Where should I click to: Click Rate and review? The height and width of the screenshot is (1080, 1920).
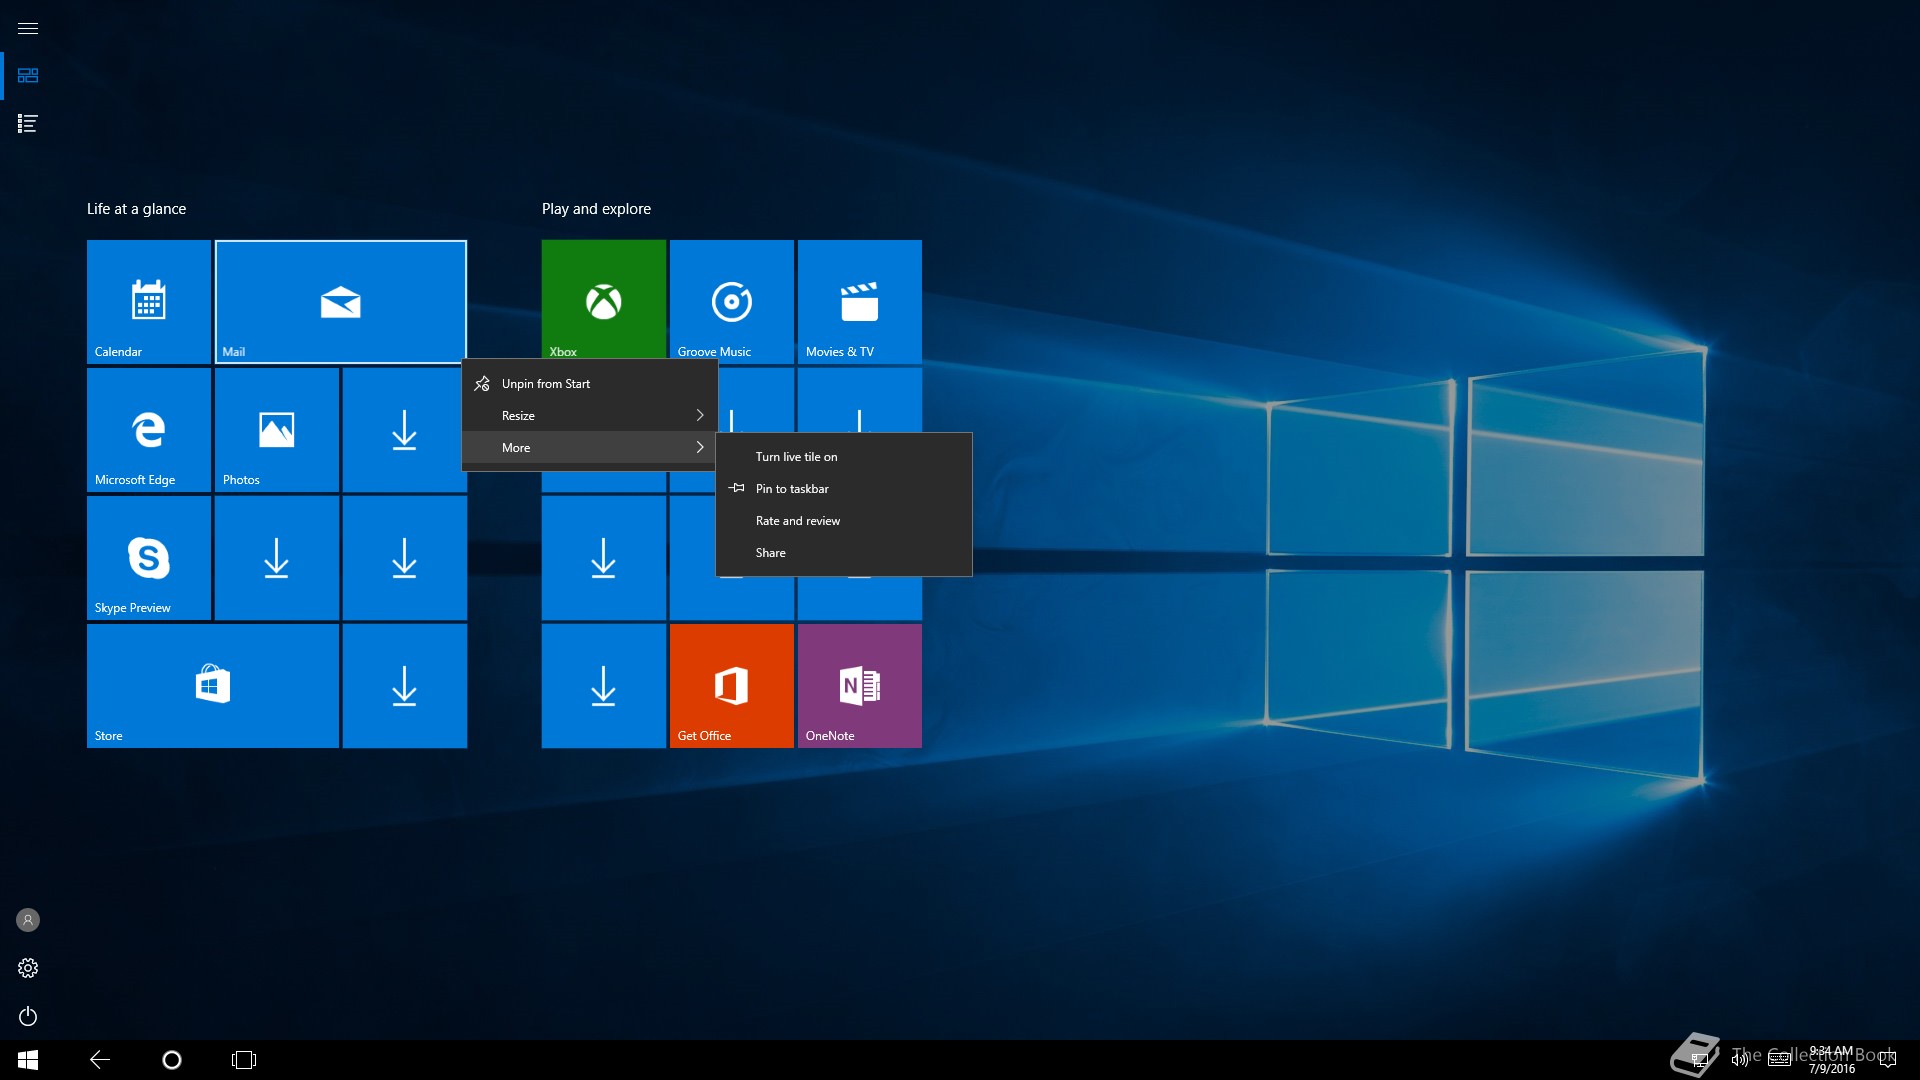[797, 521]
